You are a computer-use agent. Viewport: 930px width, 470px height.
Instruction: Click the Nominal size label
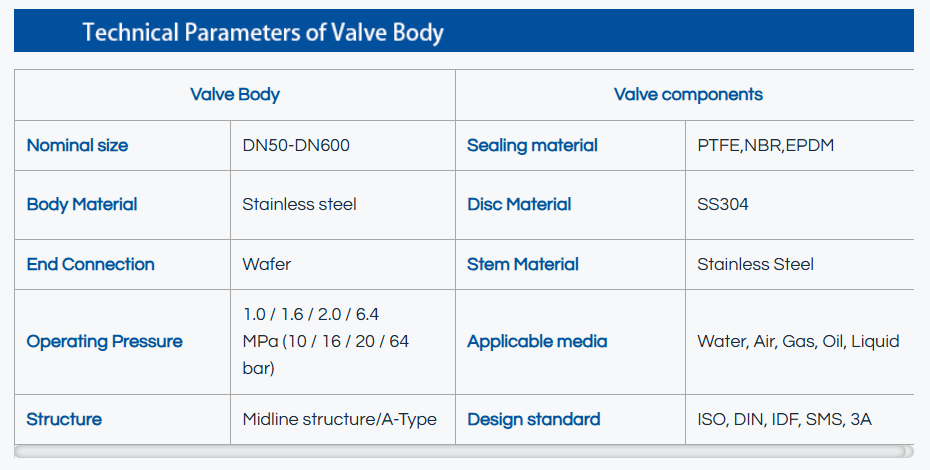[77, 145]
